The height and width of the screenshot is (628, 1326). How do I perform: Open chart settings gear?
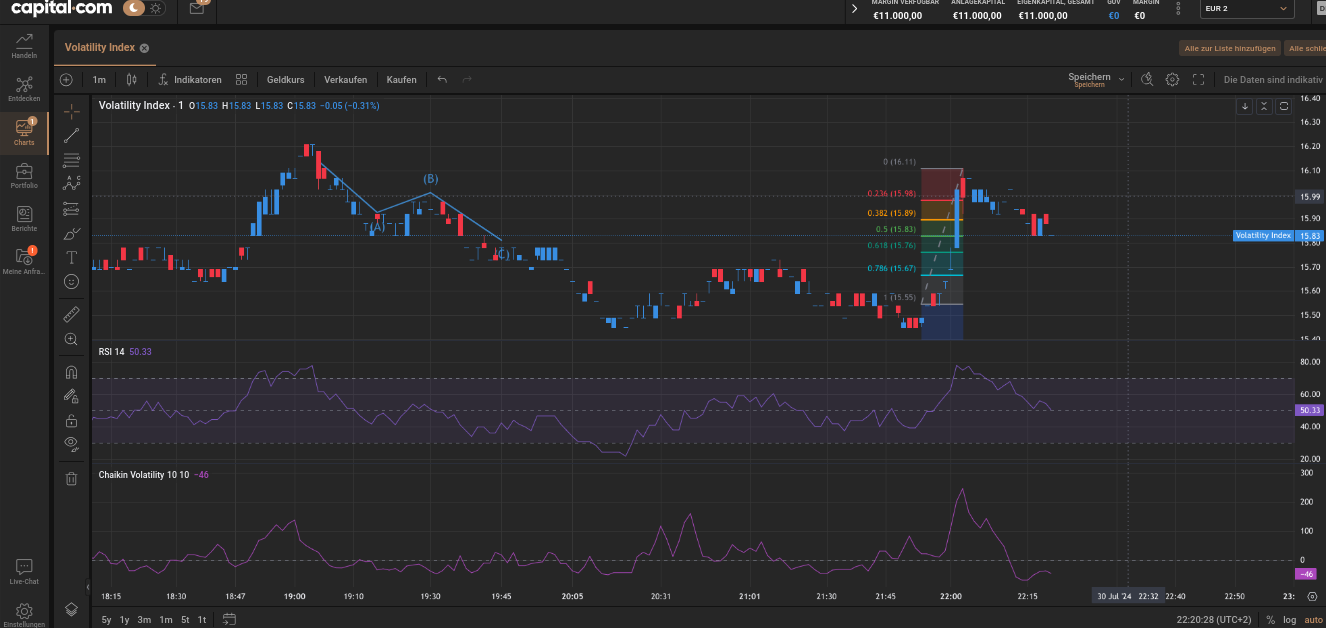[1173, 80]
